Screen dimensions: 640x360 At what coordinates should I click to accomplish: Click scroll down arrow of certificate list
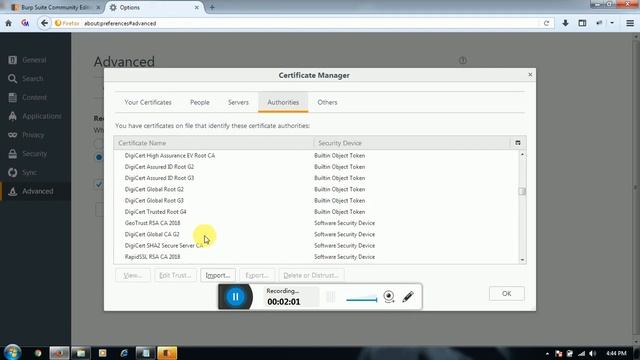522,260
